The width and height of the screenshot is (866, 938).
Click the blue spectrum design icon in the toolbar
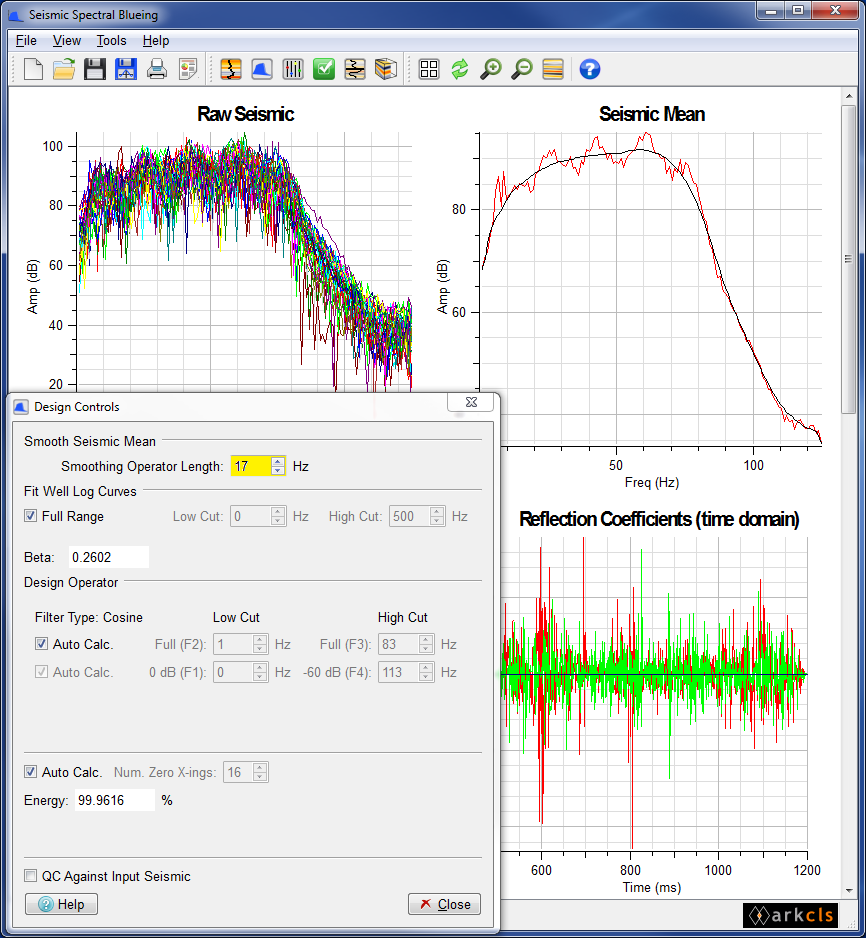(x=262, y=69)
